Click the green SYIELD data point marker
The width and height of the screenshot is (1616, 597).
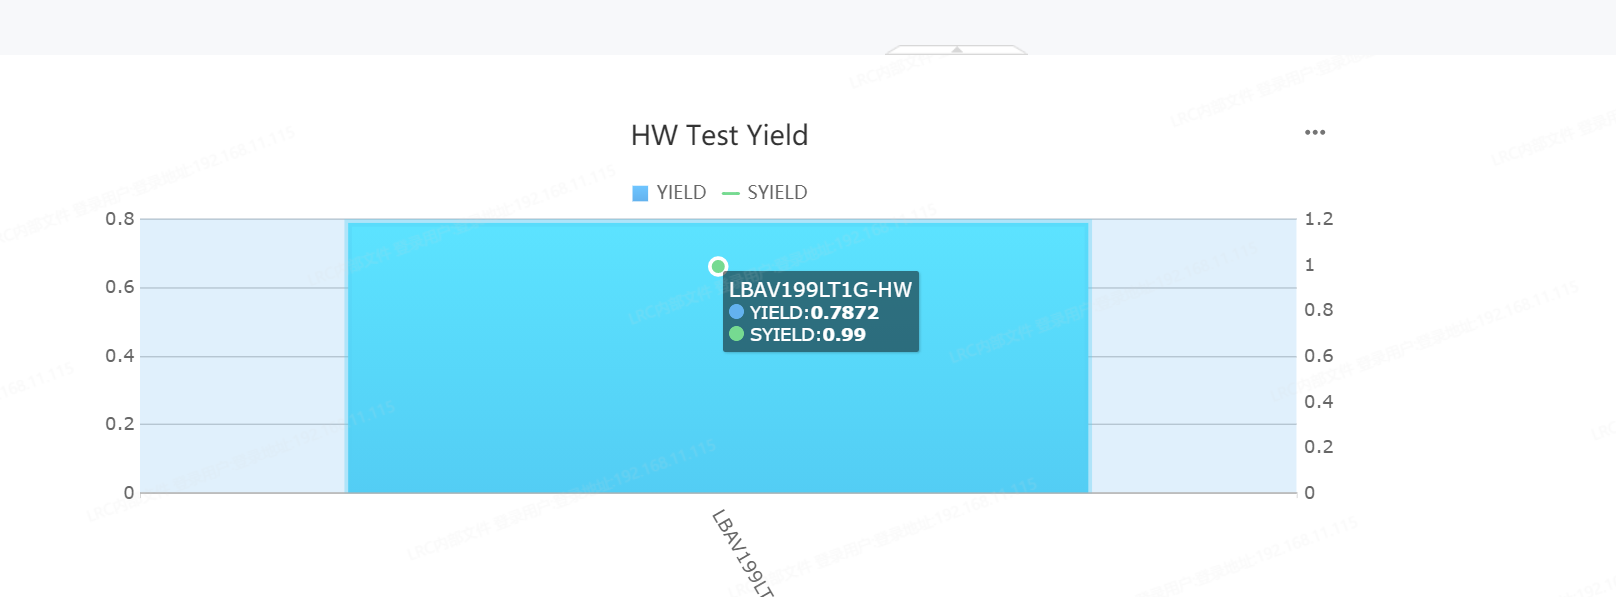tap(718, 266)
